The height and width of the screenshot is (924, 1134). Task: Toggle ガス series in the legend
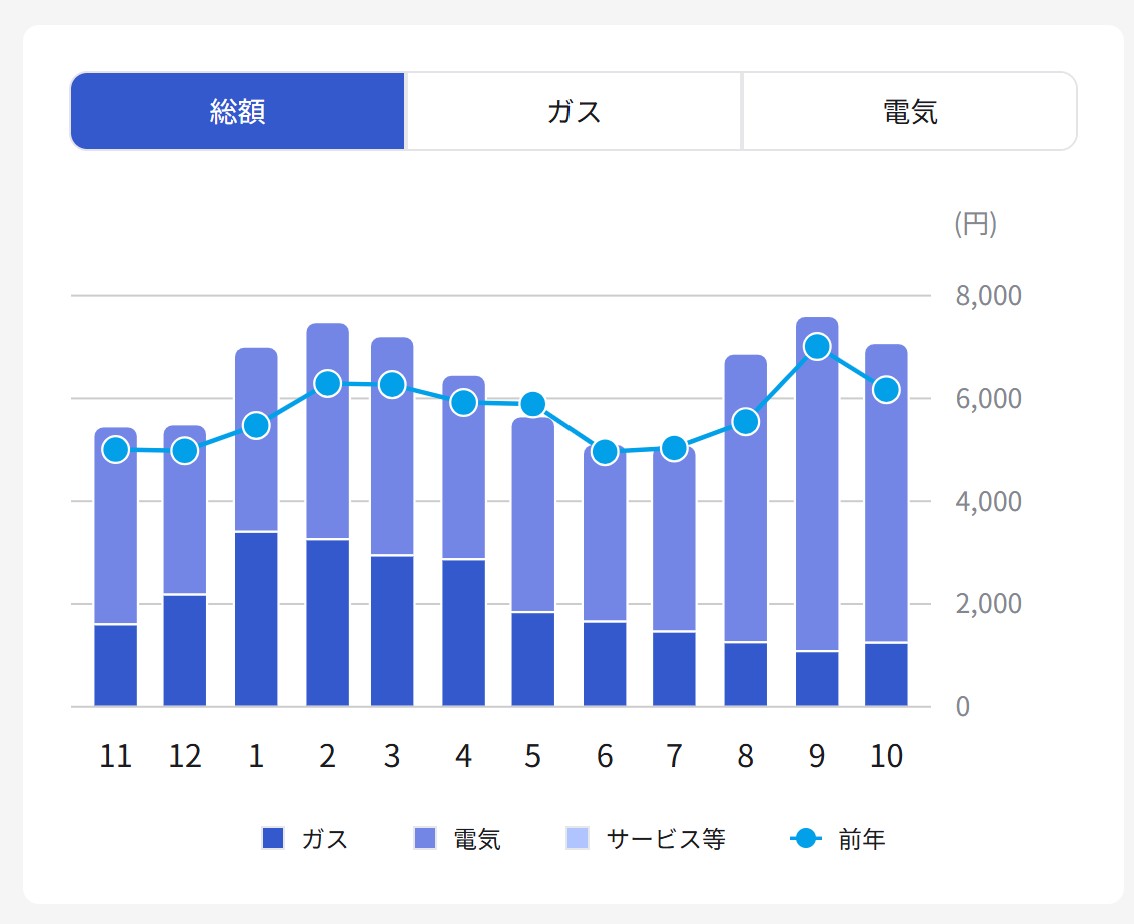[x=305, y=838]
